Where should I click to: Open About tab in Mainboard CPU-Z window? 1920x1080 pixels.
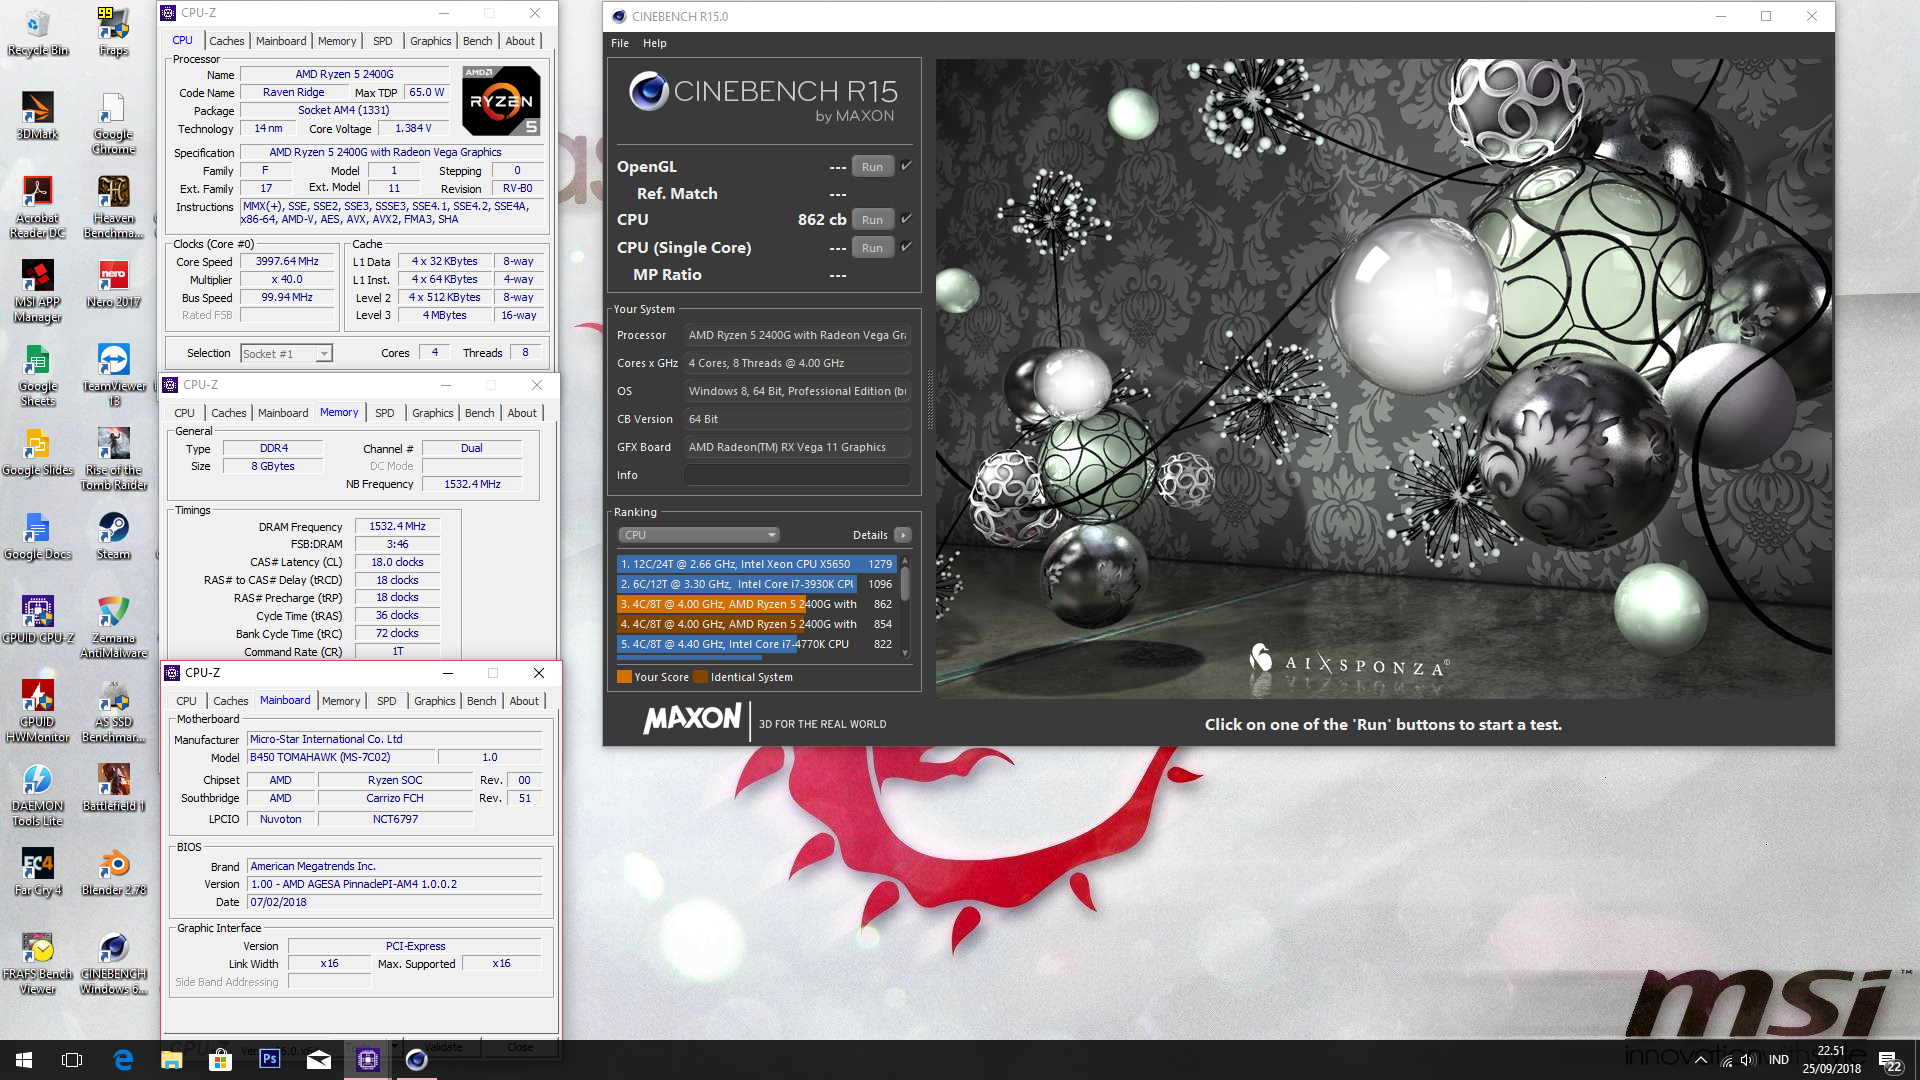coord(524,701)
